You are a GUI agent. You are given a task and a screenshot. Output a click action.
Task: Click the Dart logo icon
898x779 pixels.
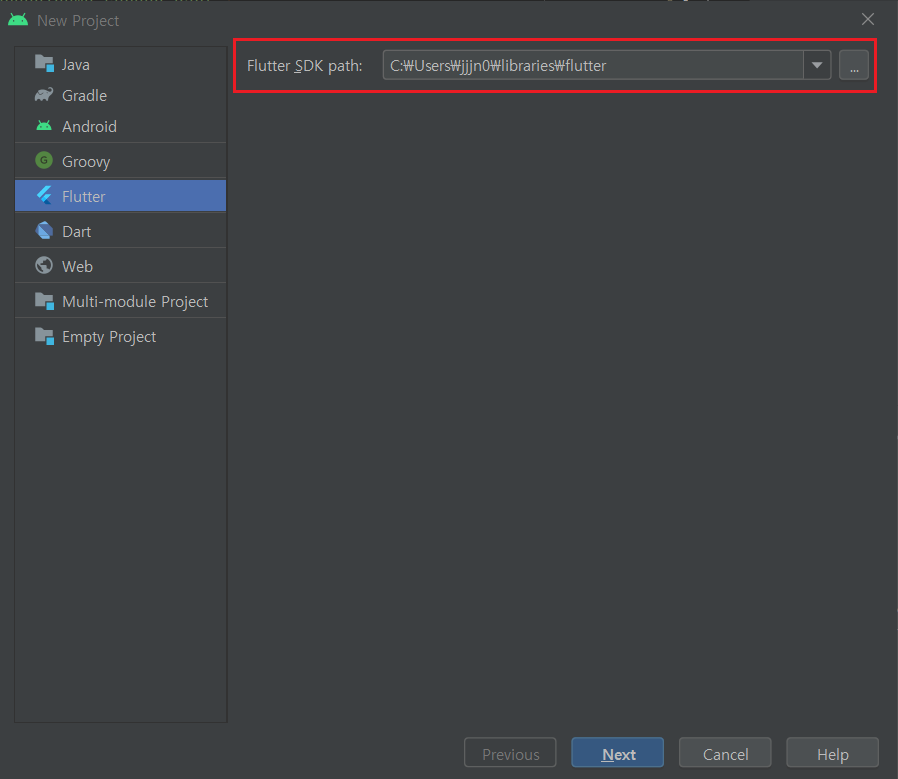click(x=44, y=231)
